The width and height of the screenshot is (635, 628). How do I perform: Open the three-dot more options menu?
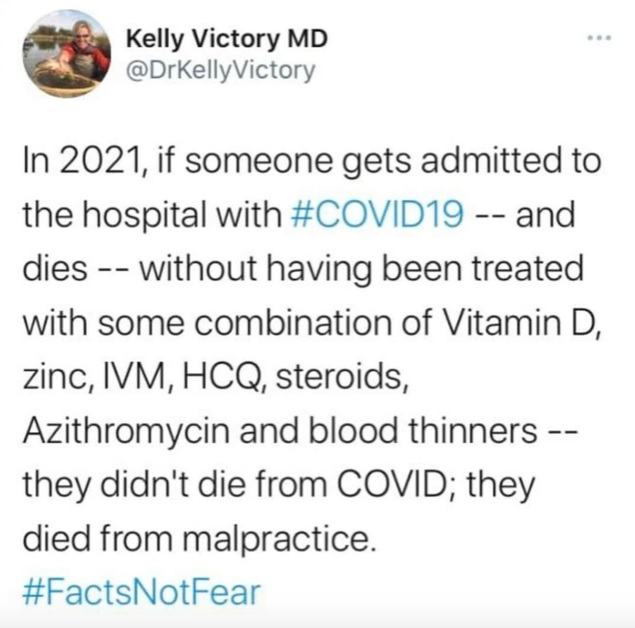click(599, 38)
